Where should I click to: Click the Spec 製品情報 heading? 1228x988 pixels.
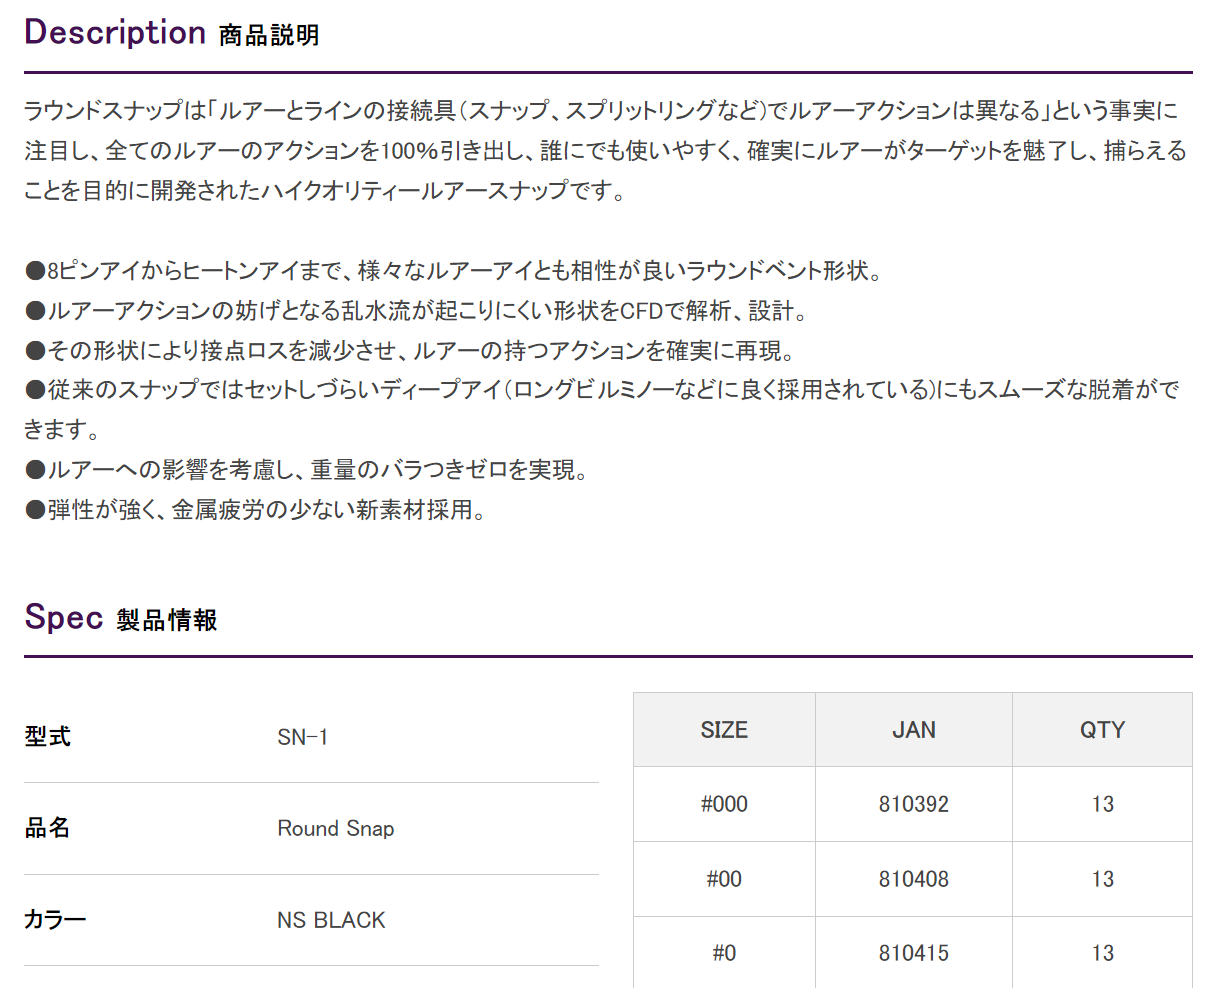120,618
